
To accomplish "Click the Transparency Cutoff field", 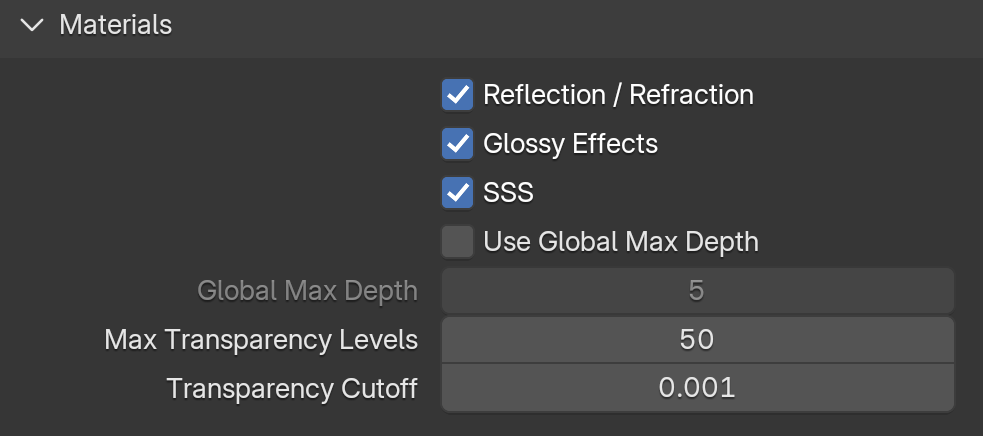I will tap(698, 388).
